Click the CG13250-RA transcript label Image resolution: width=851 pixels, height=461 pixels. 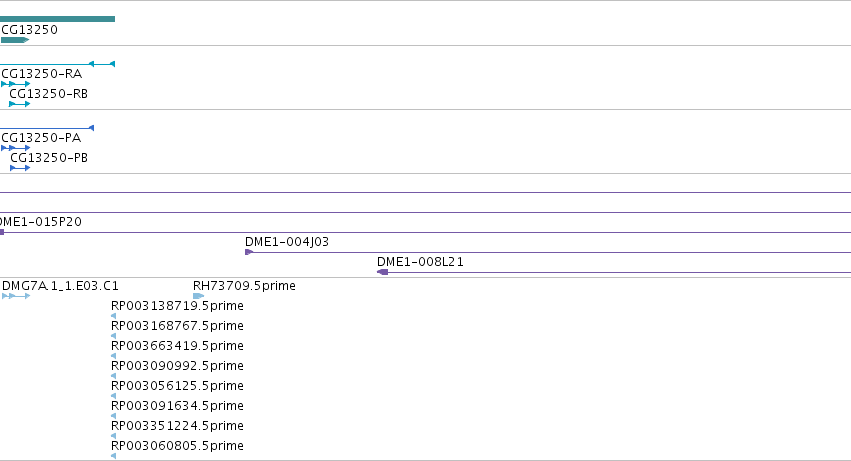coord(42,74)
